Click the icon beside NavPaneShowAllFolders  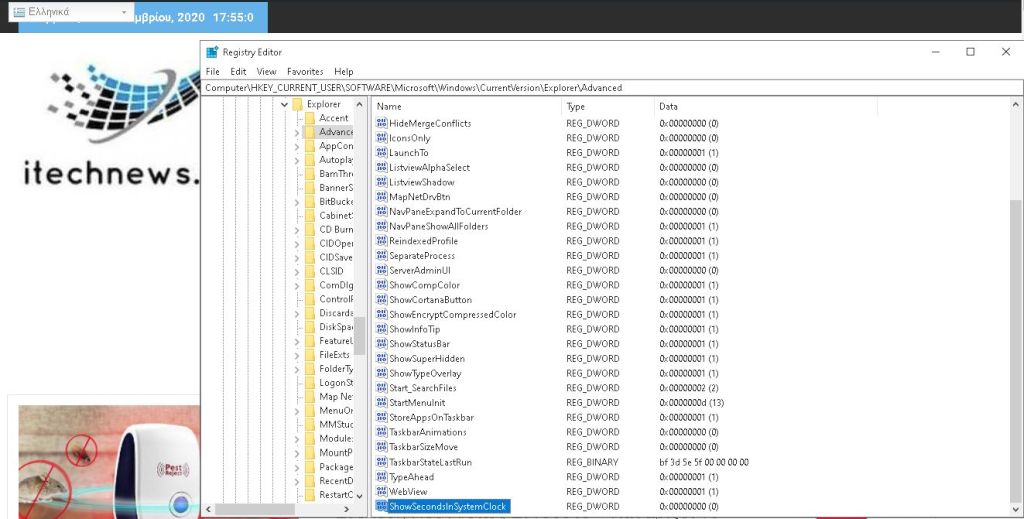pyautogui.click(x=382, y=226)
